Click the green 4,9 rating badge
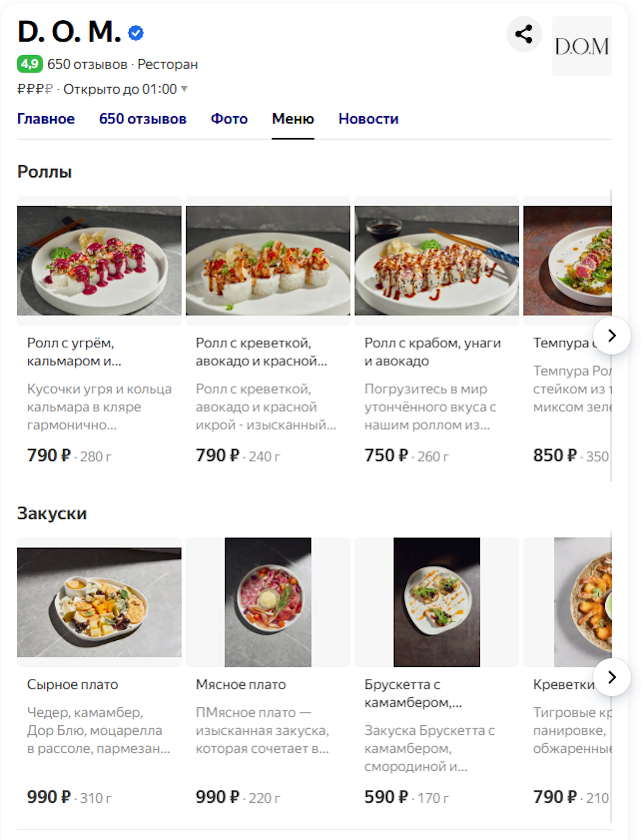Screen dimensions: 643x840 (29, 64)
